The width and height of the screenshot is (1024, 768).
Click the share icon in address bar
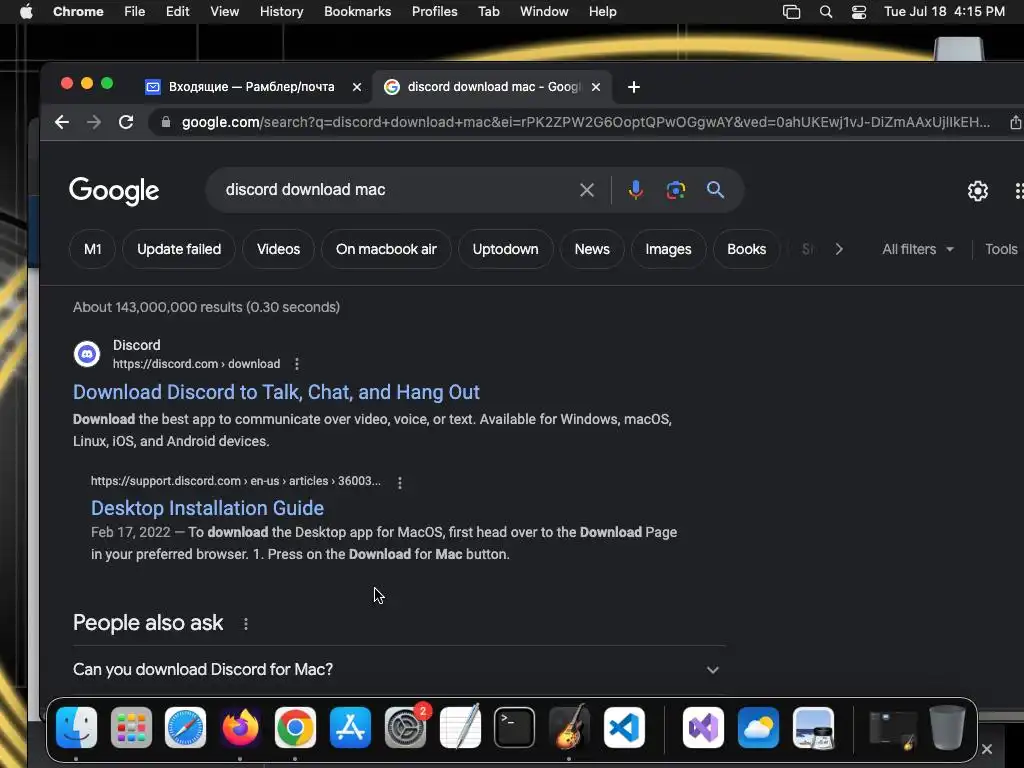pos(1016,122)
